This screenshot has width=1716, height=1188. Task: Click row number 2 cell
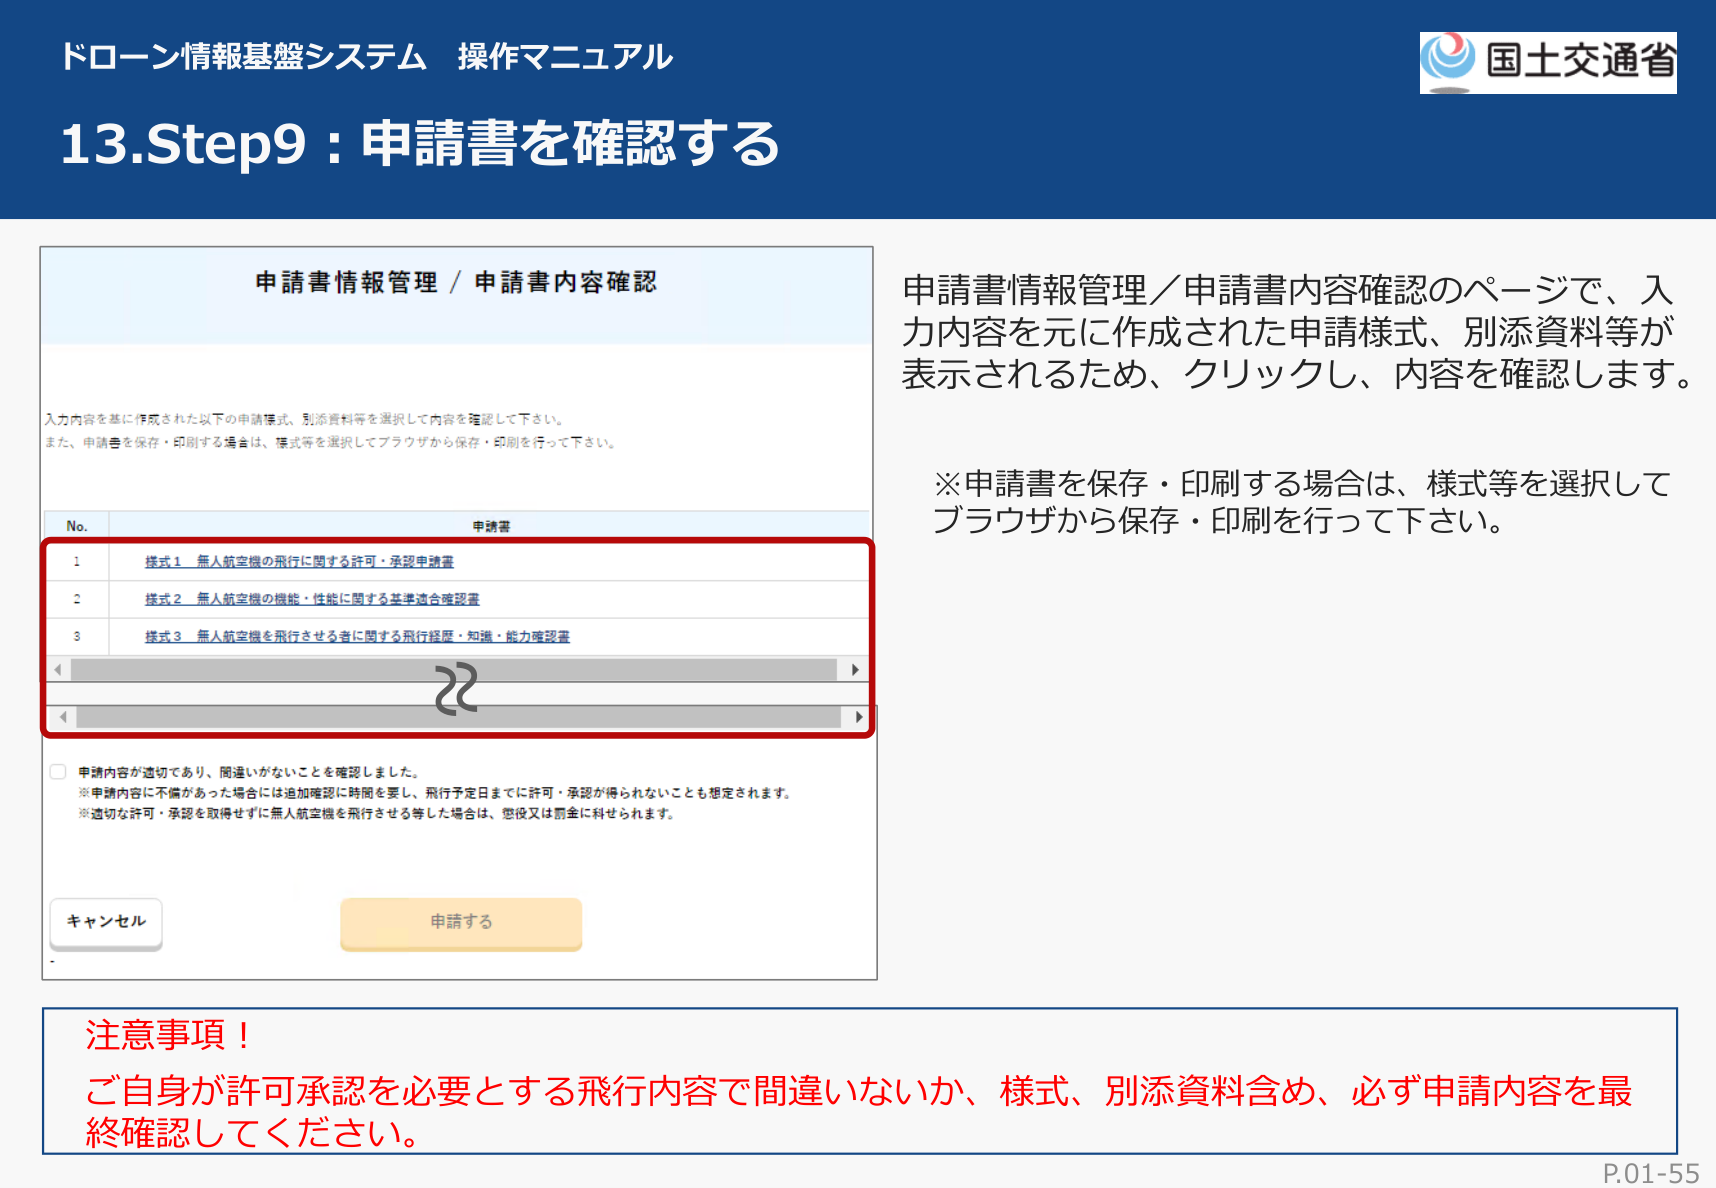(x=77, y=599)
